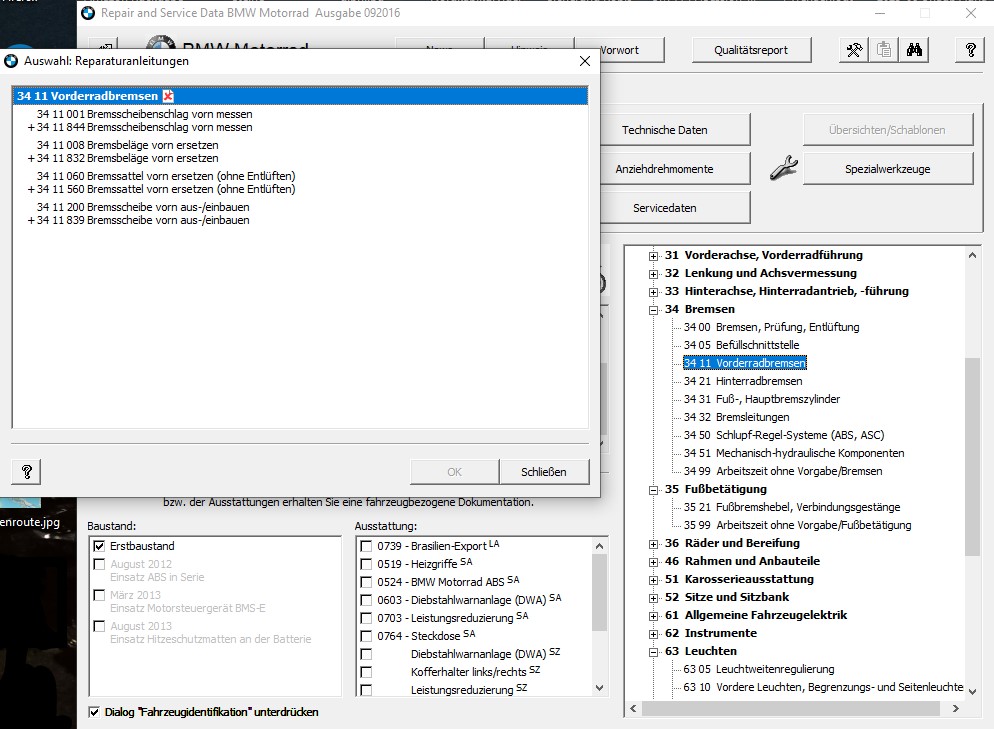Click the Schließen button

coord(543,472)
